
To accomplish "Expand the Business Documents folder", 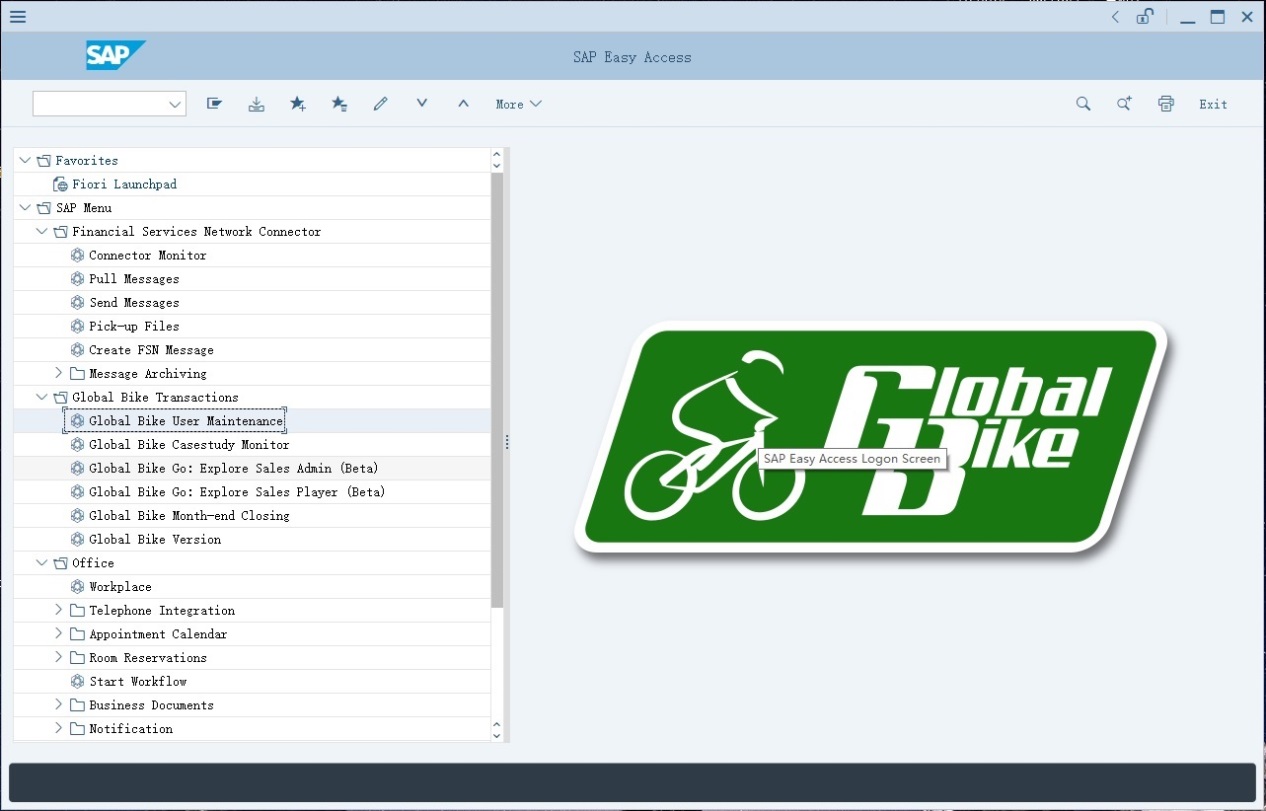I will pyautogui.click(x=59, y=705).
